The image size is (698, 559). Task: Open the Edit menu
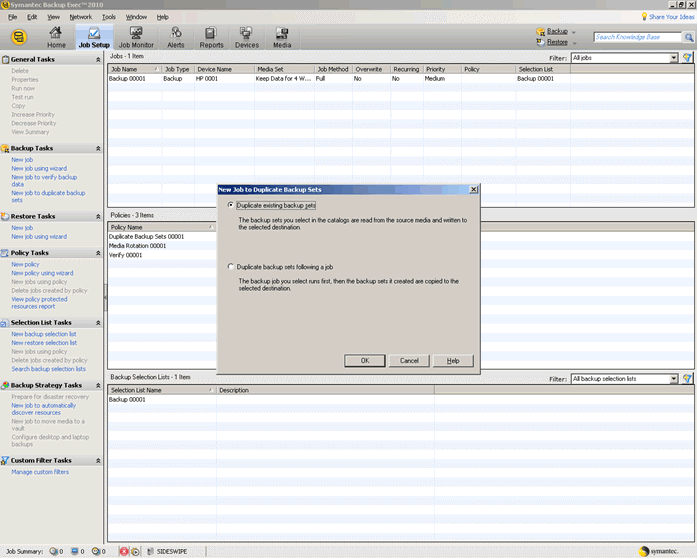[x=32, y=17]
